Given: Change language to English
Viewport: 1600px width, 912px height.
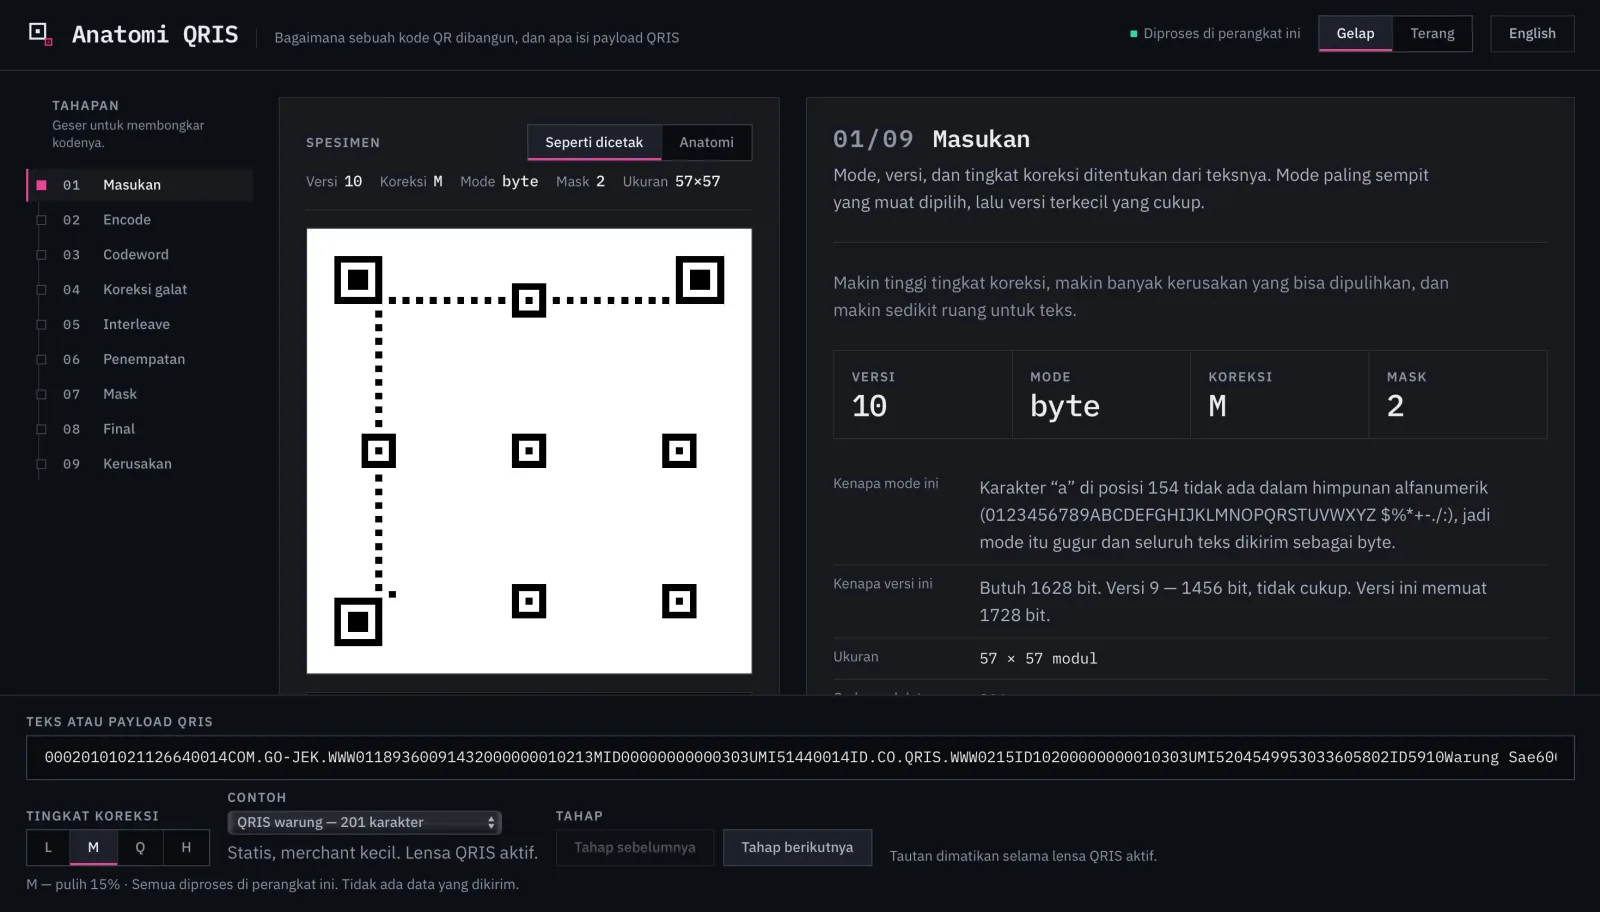Looking at the screenshot, I should coord(1532,33).
